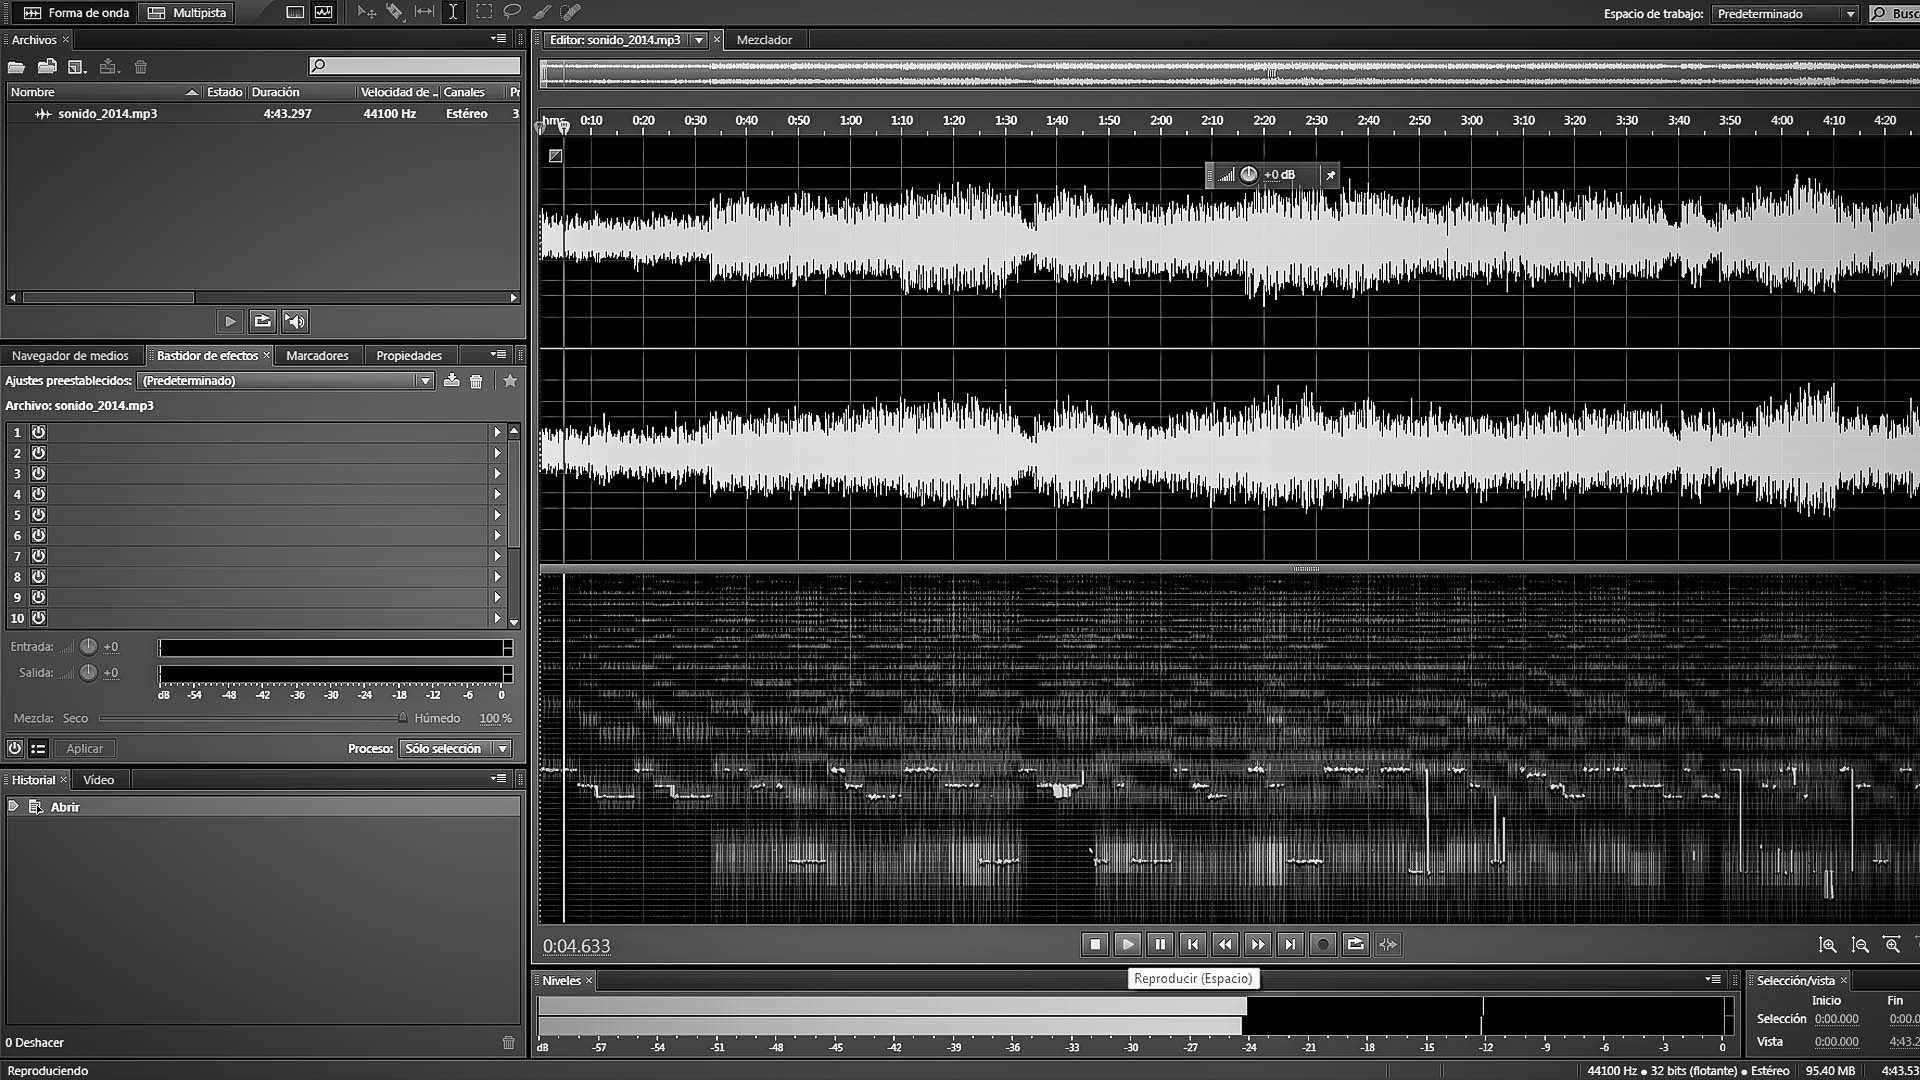This screenshot has width=1920, height=1080.
Task: Click the Stop button in transport controls
Action: pos(1095,944)
